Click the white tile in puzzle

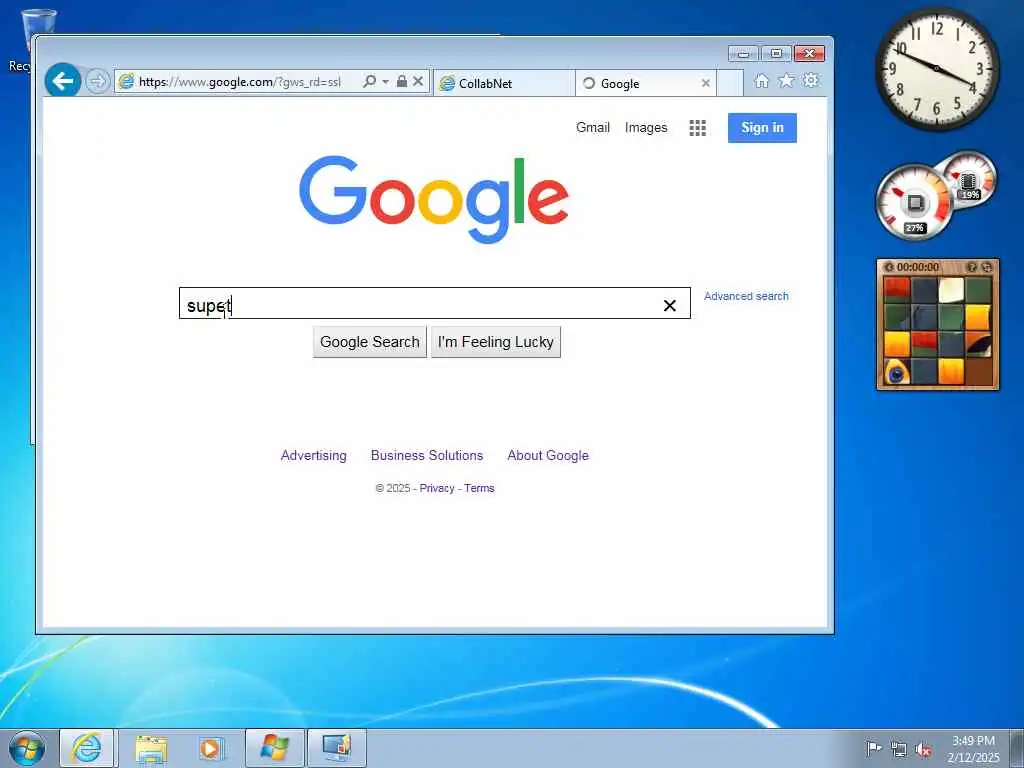pos(951,290)
